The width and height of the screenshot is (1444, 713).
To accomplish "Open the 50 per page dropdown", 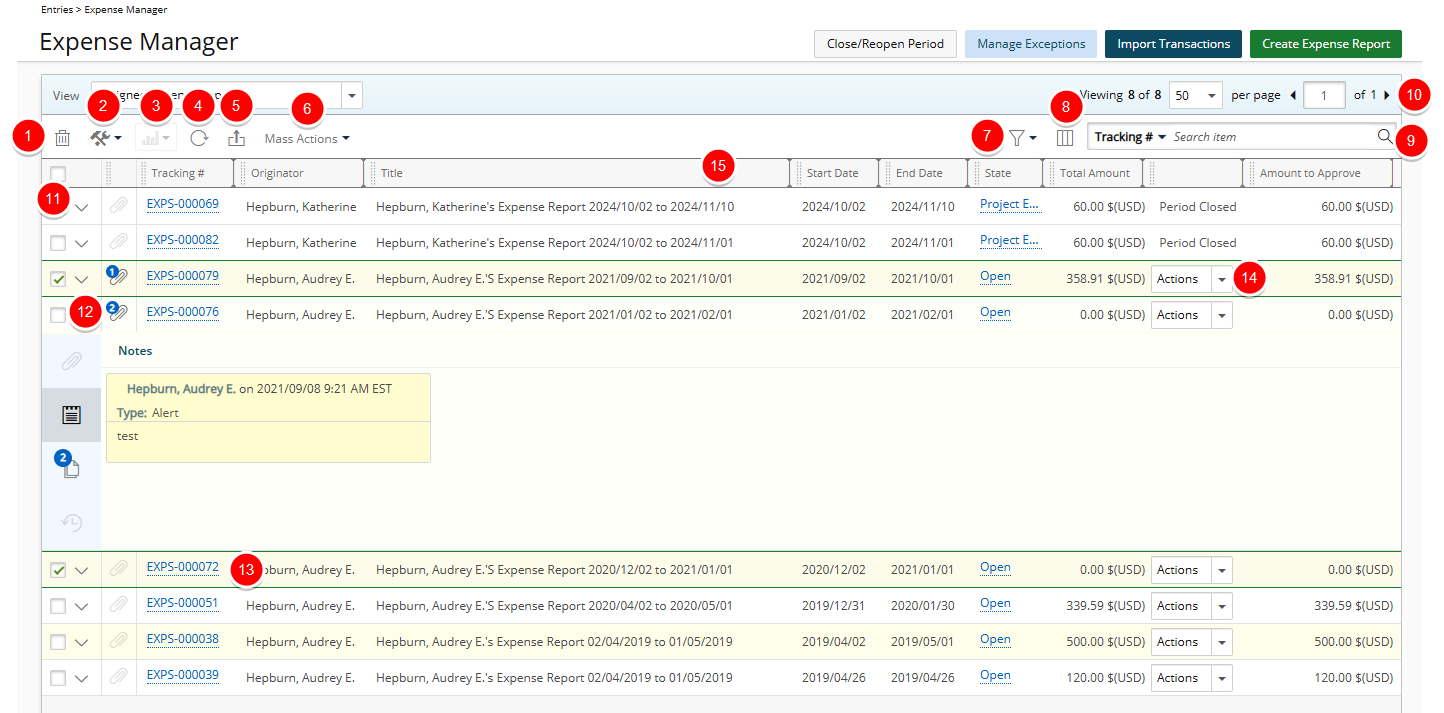I will point(1195,95).
